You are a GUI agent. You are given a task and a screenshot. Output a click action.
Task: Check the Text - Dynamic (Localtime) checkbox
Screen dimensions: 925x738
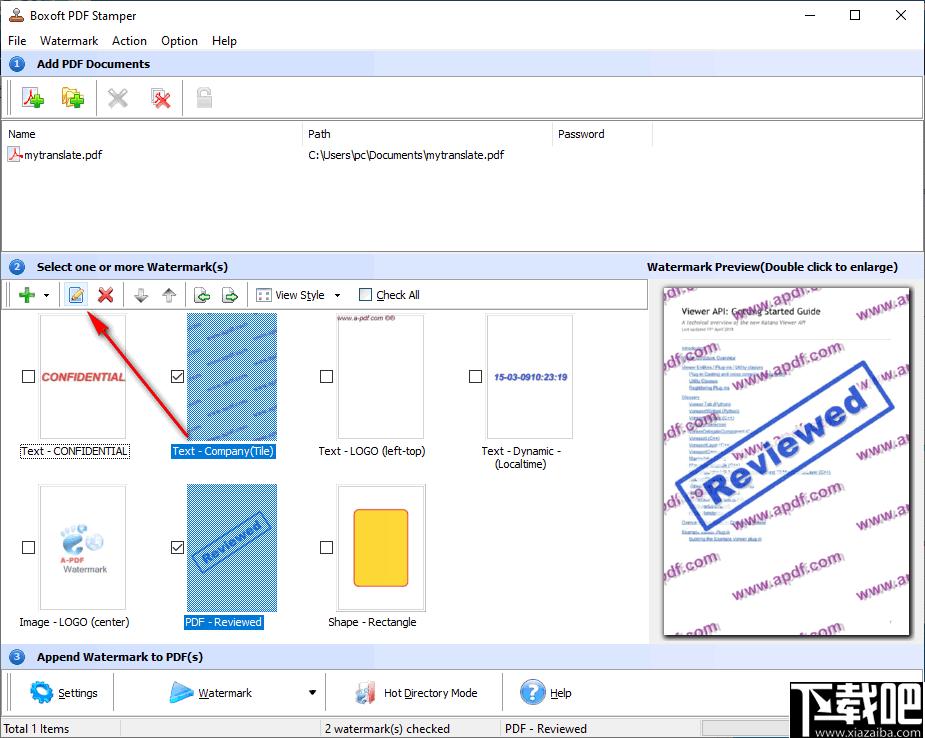[x=475, y=376]
